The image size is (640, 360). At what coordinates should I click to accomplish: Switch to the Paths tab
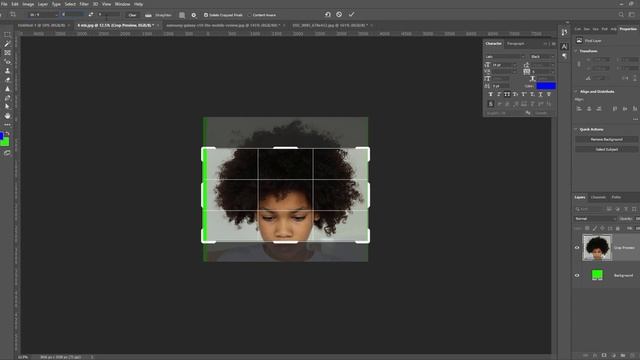pyautogui.click(x=616, y=198)
